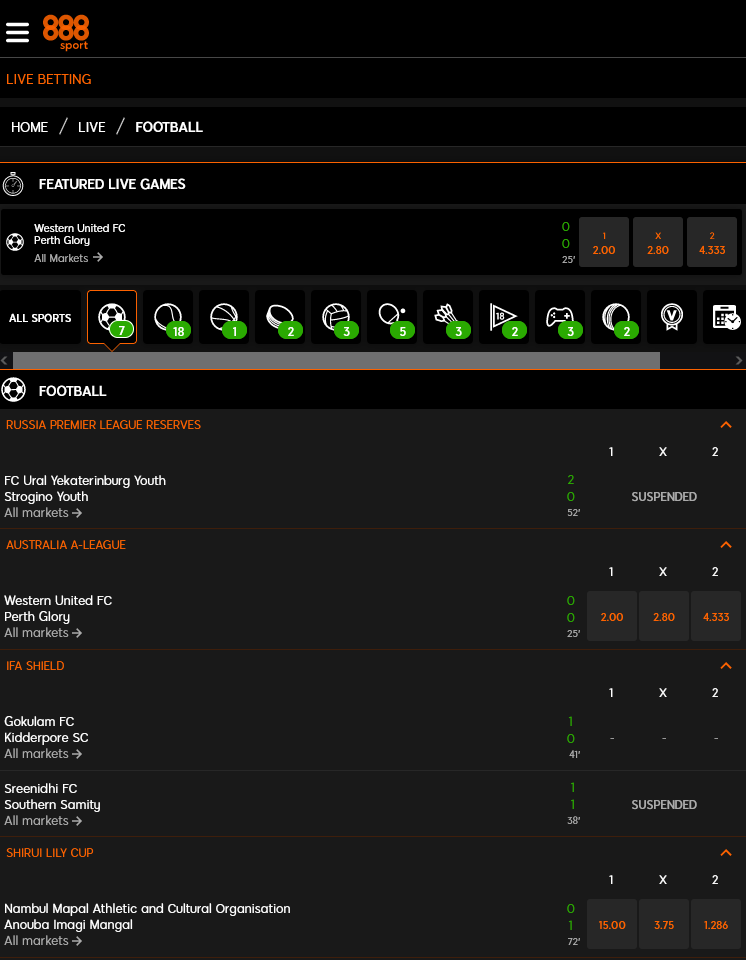746x960 pixels.
Task: Open All markets for Western United in A-League
Action: point(43,633)
